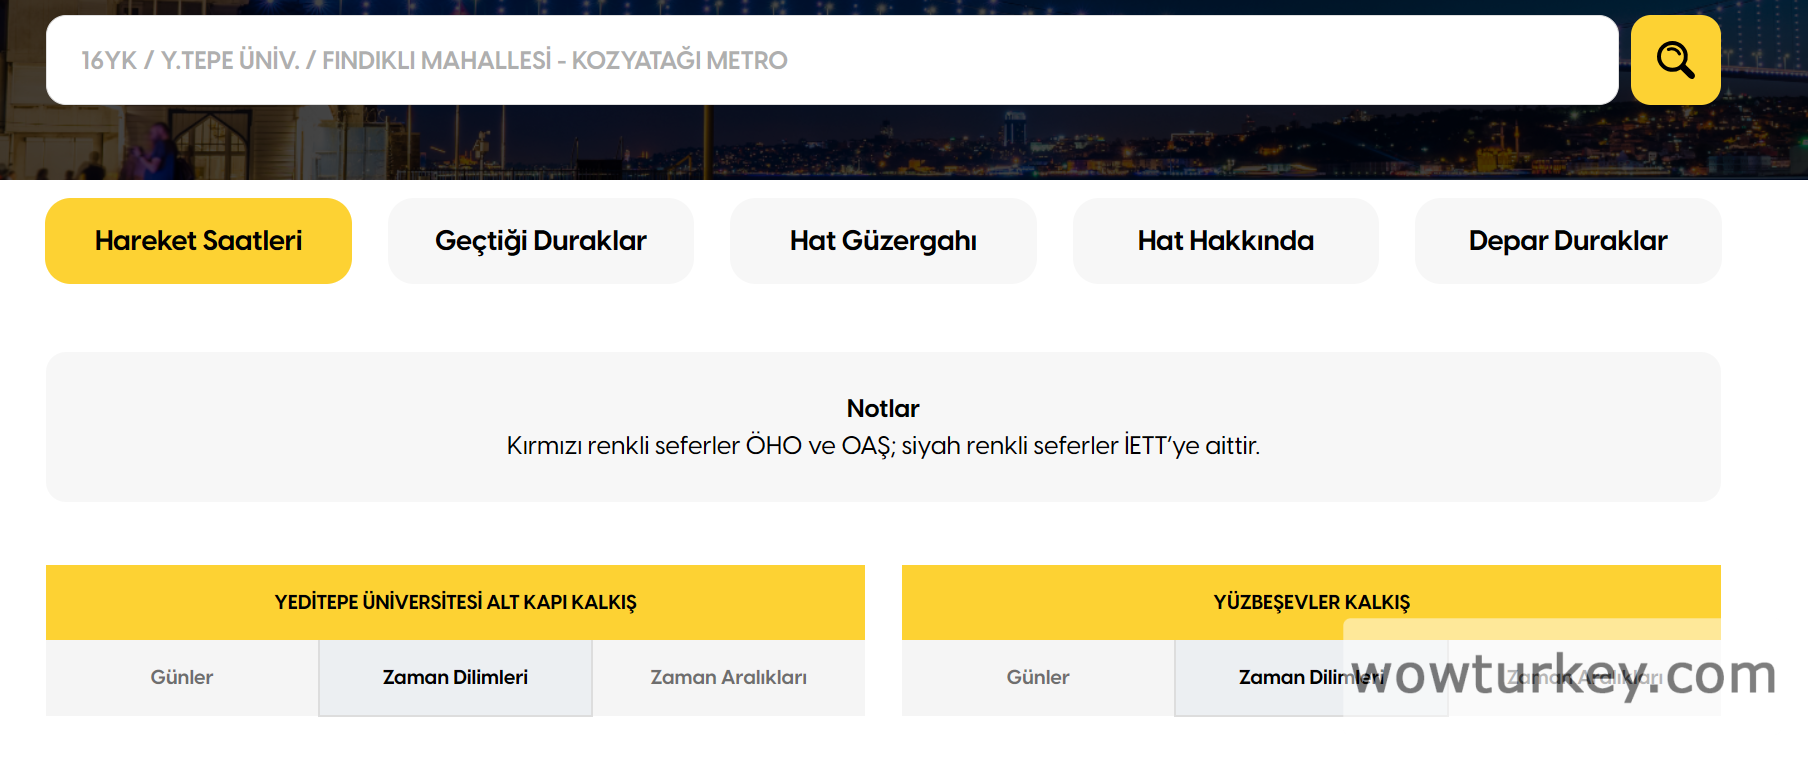
Task: Show the Hat Güzergahı tab
Action: point(883,241)
